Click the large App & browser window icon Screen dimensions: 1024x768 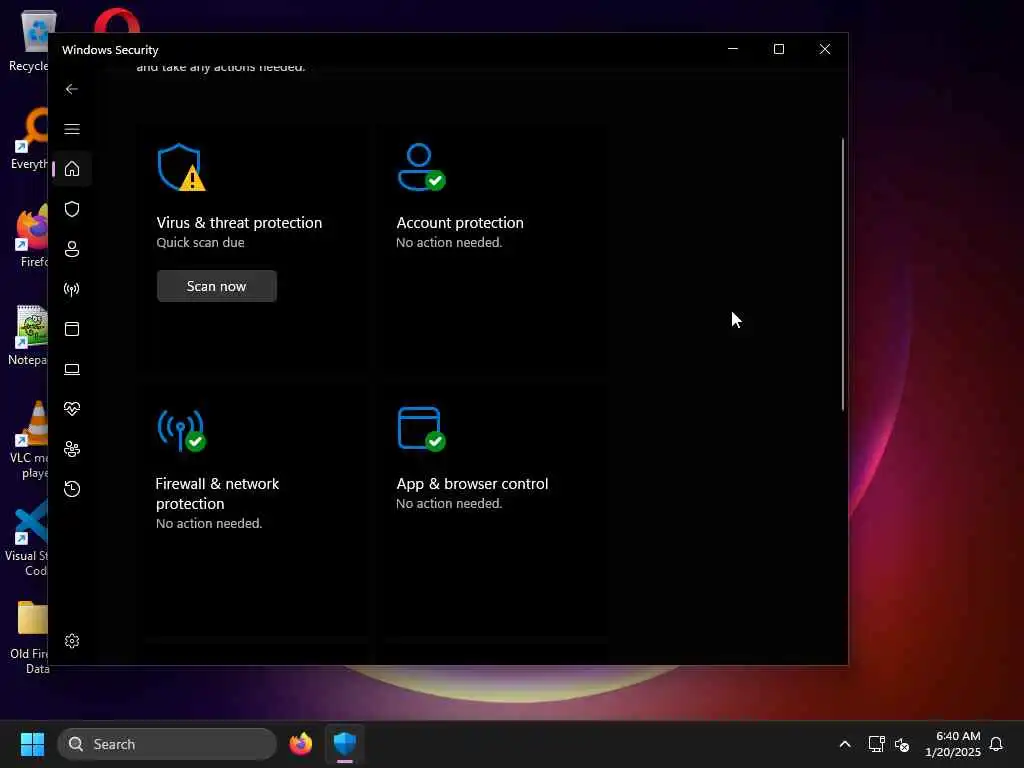click(421, 429)
